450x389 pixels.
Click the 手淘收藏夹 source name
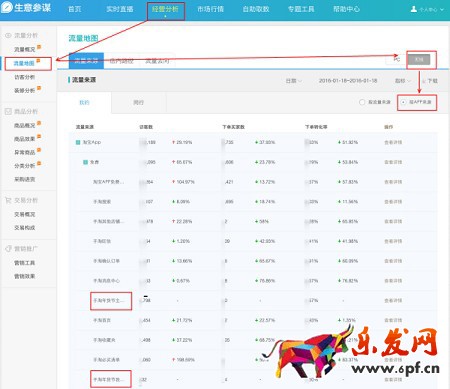click(x=104, y=340)
